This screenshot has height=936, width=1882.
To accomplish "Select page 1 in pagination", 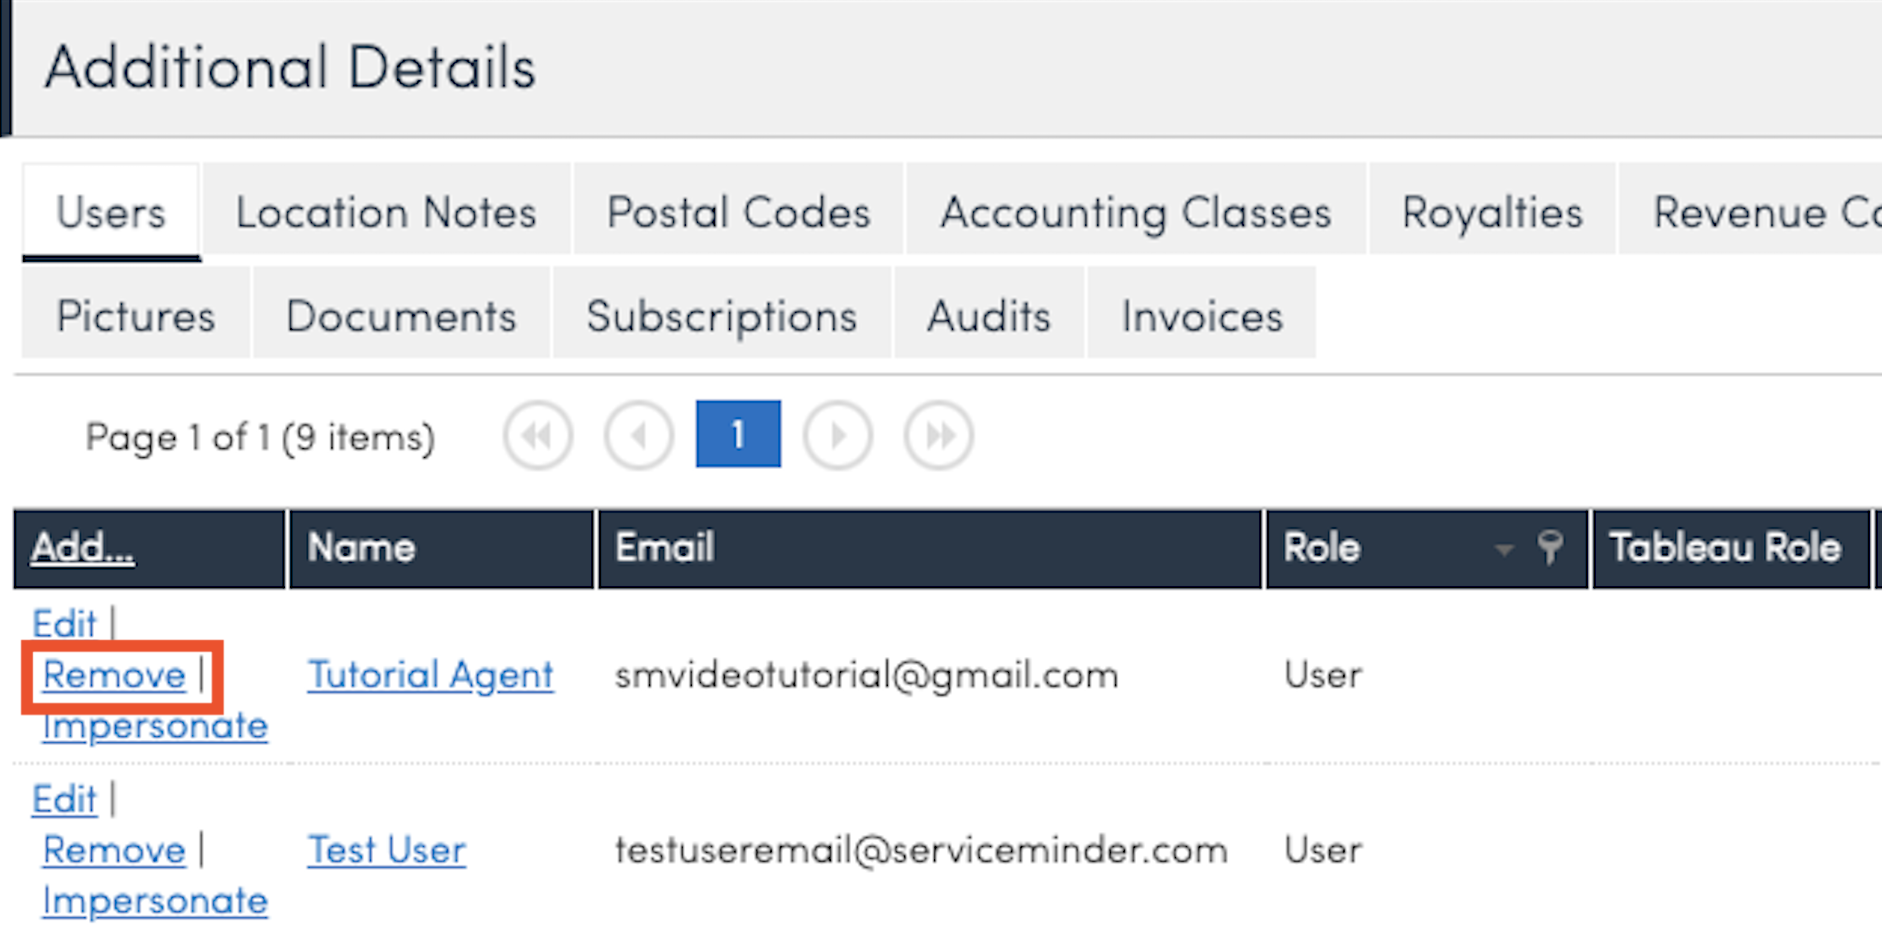I will 738,435.
